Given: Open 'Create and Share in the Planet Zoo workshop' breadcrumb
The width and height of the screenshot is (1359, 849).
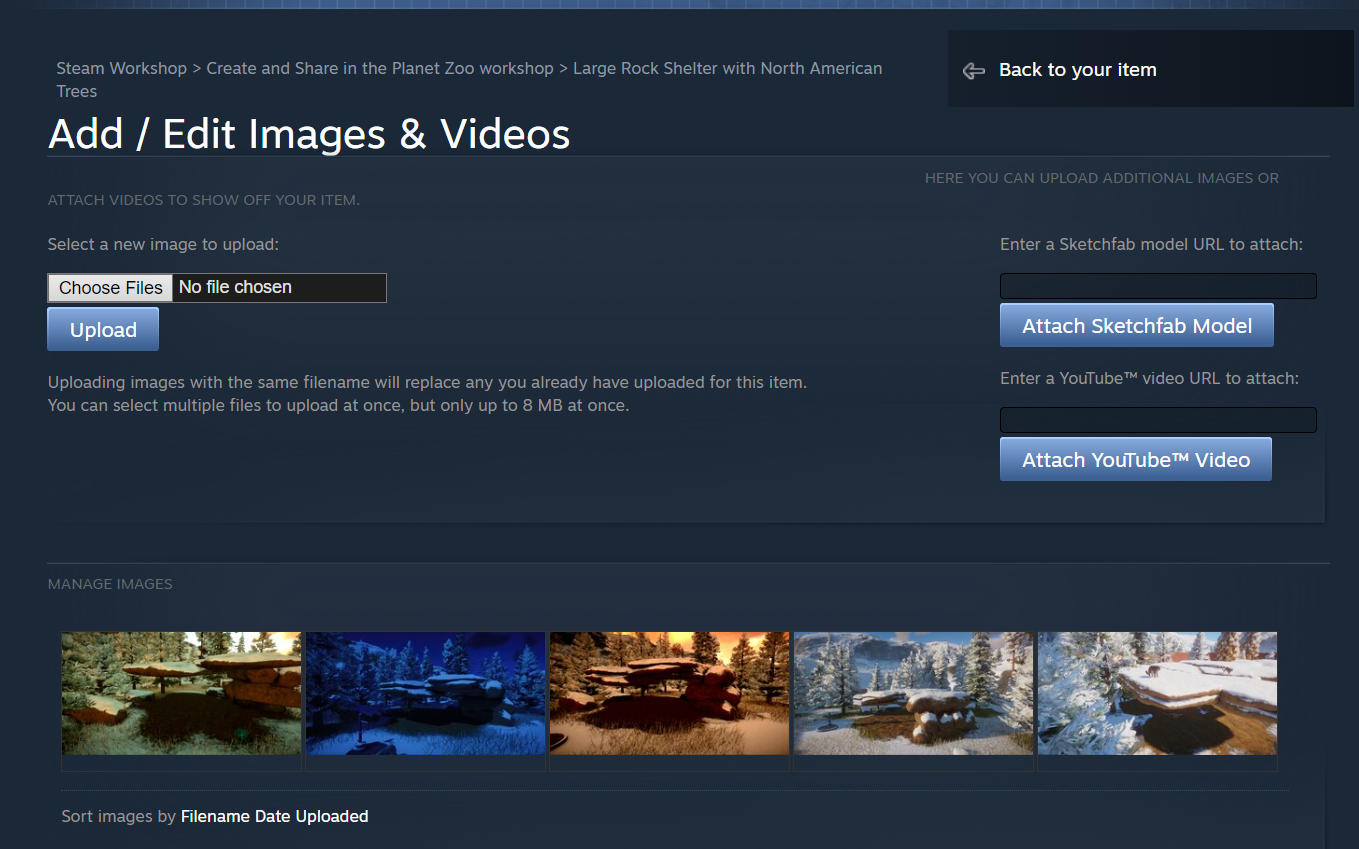Looking at the screenshot, I should tap(380, 68).
